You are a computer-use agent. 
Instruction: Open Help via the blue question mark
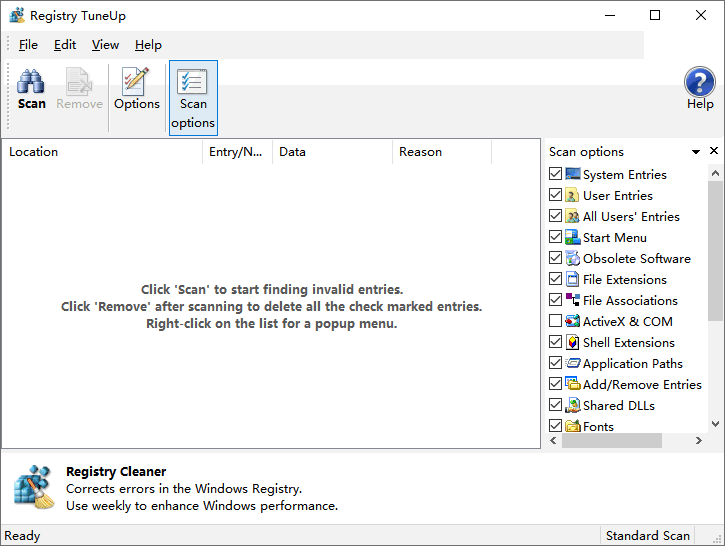[699, 89]
